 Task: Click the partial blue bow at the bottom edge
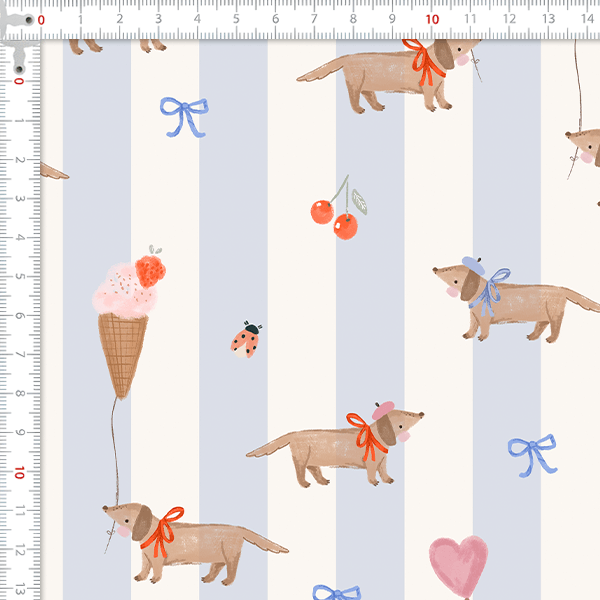(336, 593)
